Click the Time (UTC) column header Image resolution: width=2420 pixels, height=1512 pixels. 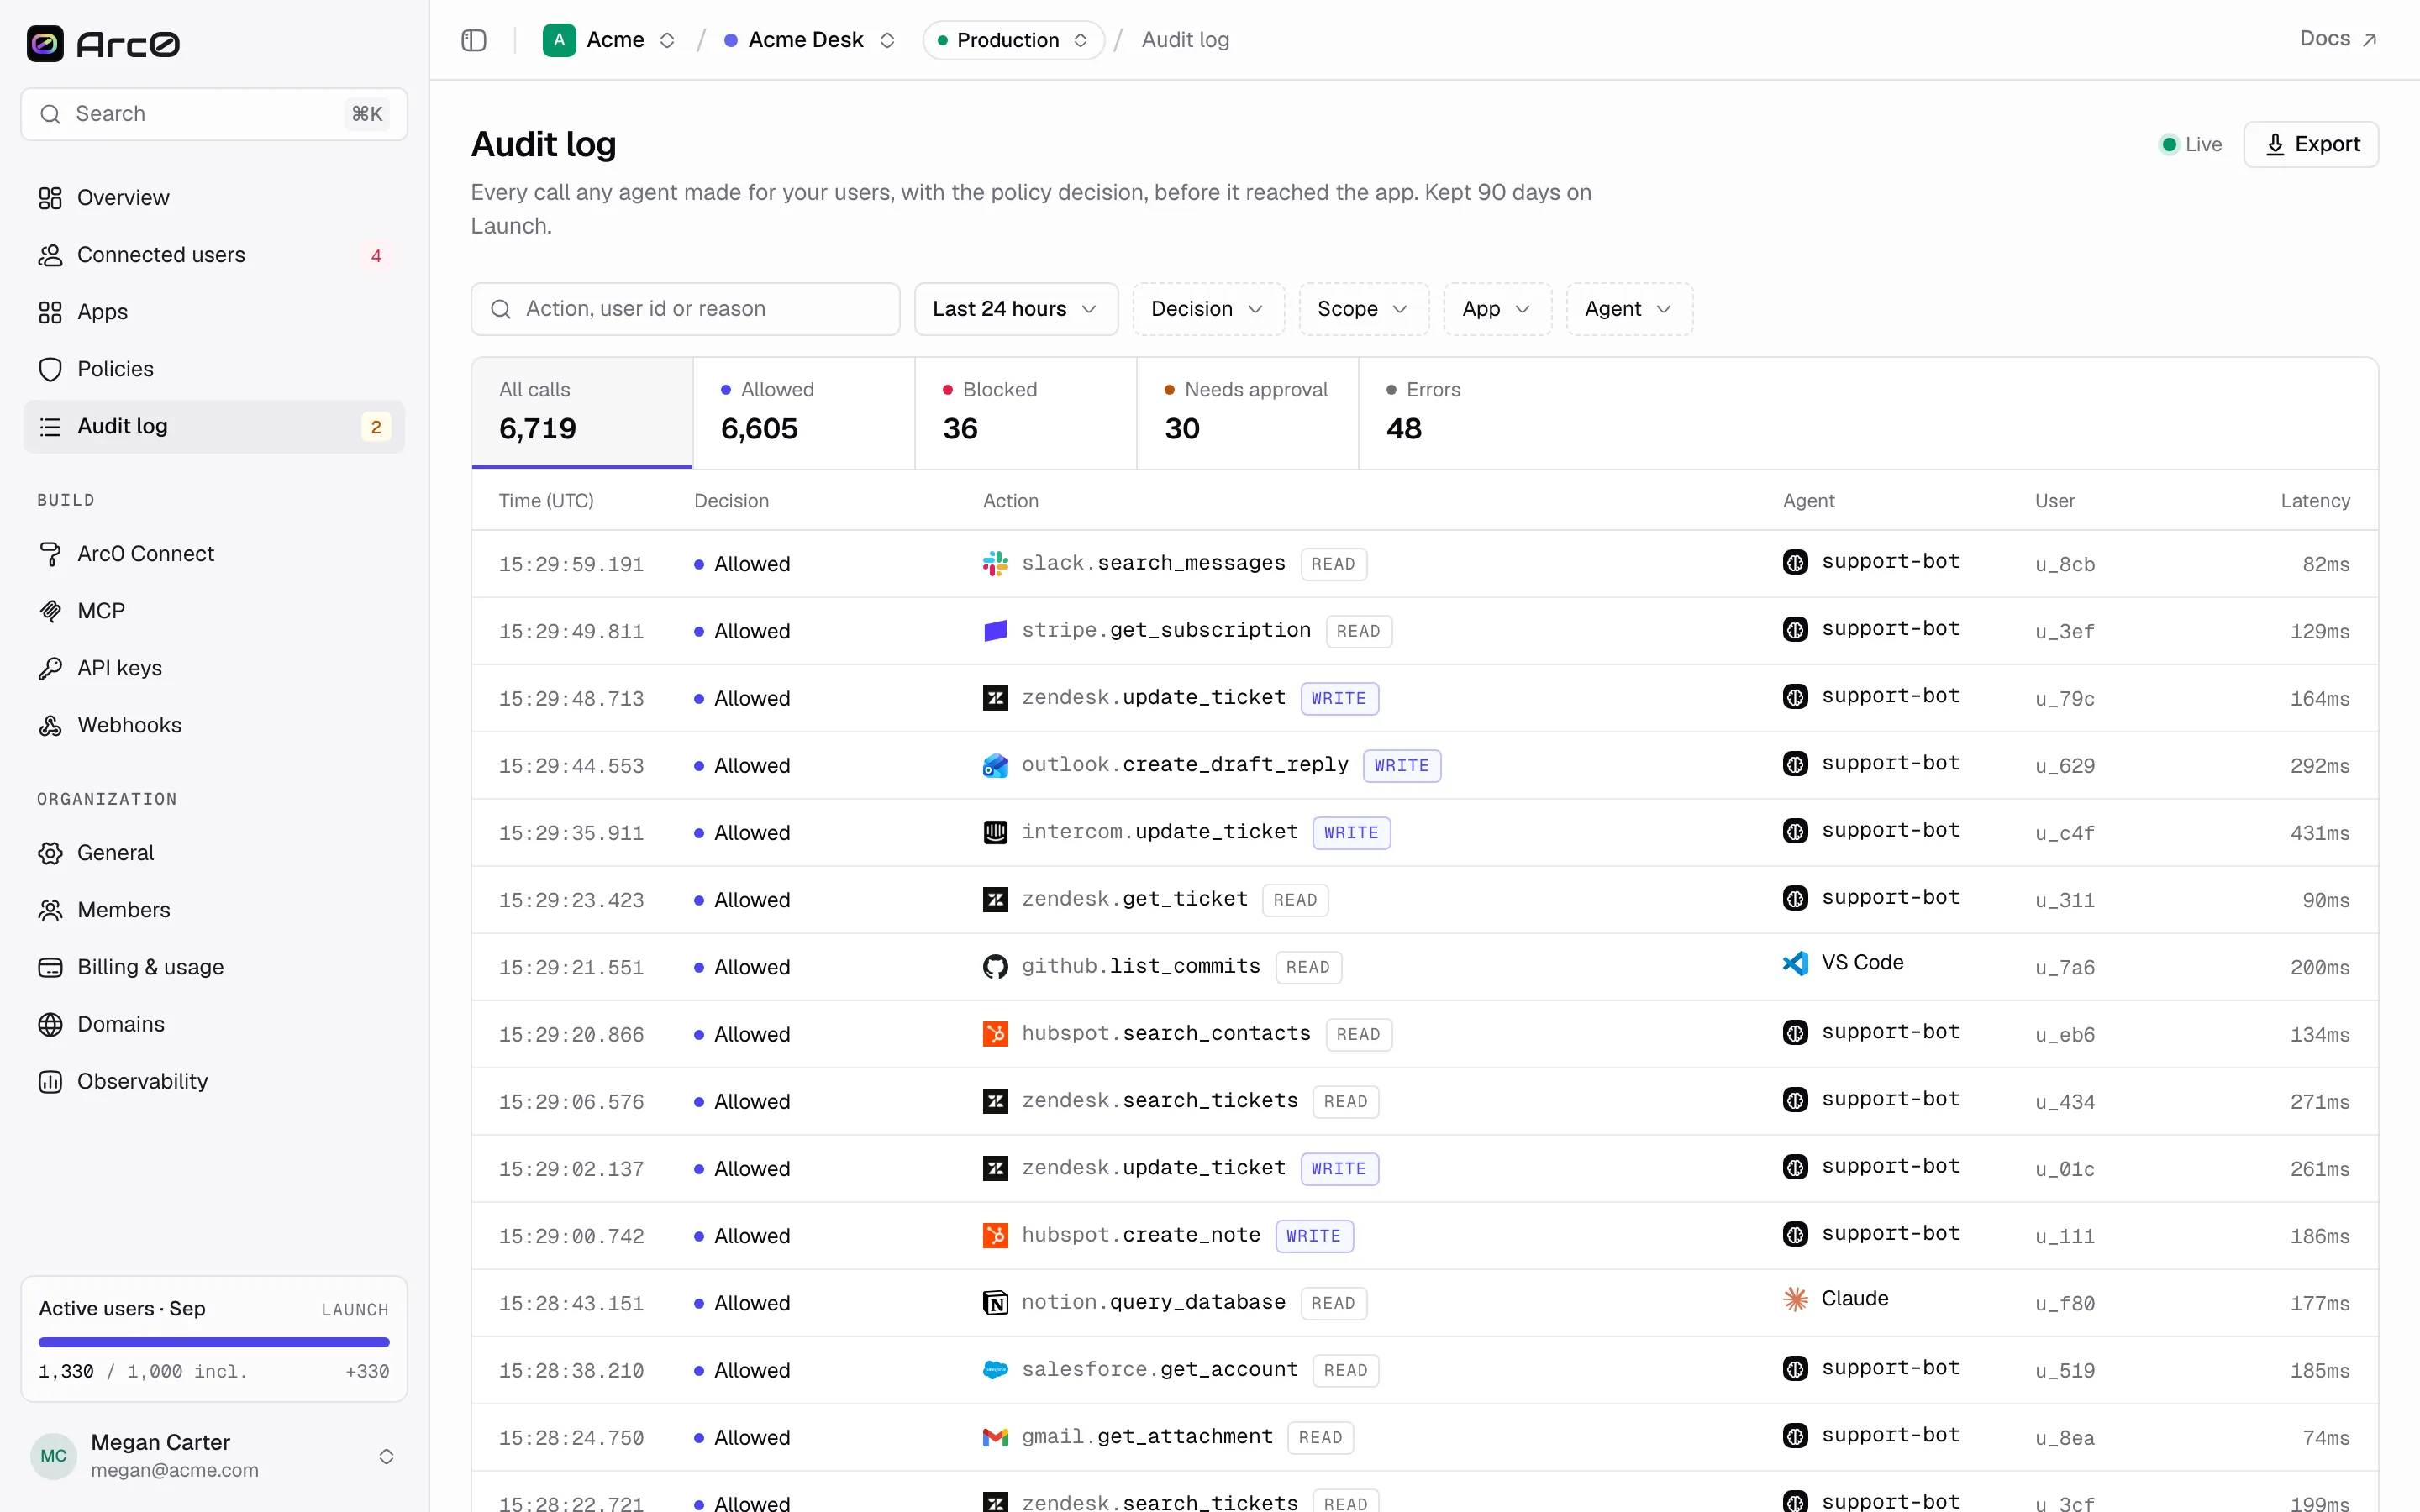coord(546,501)
